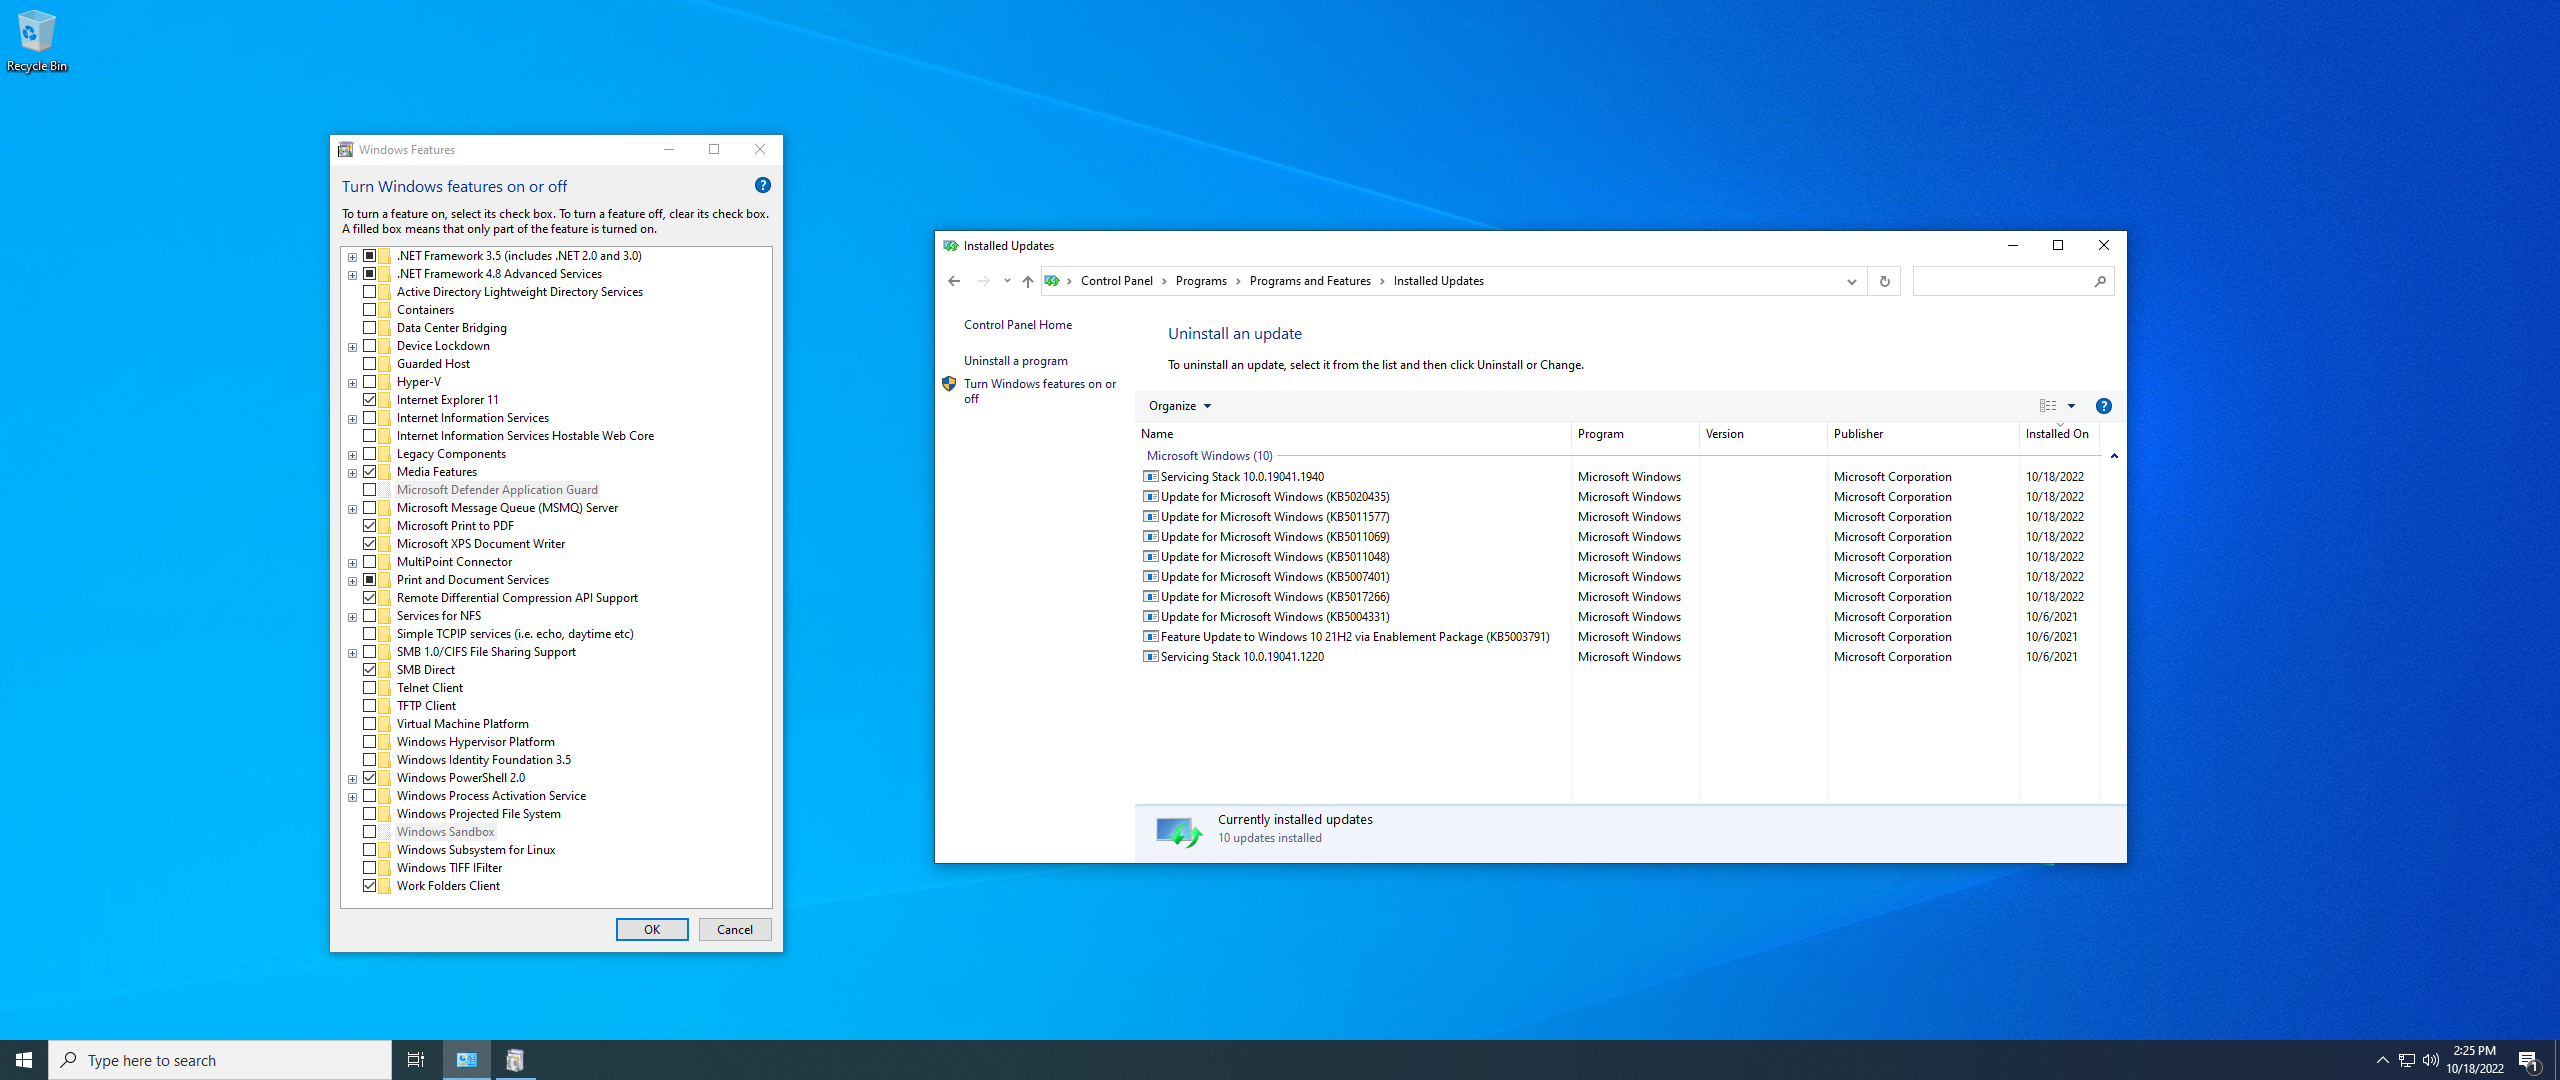
Task: Click the shield icon beside Turn Windows features
Action: [949, 384]
